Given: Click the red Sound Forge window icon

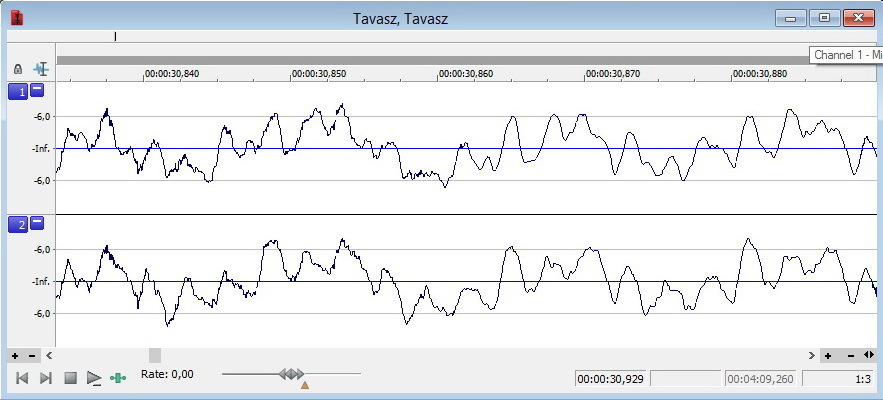Looking at the screenshot, I should tap(17, 18).
